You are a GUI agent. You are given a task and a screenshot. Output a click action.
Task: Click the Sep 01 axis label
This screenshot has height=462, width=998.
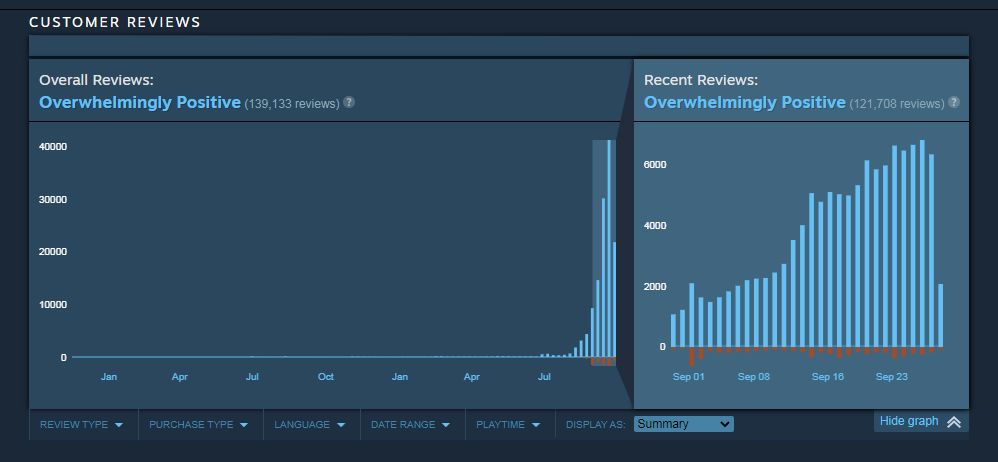[x=689, y=377]
